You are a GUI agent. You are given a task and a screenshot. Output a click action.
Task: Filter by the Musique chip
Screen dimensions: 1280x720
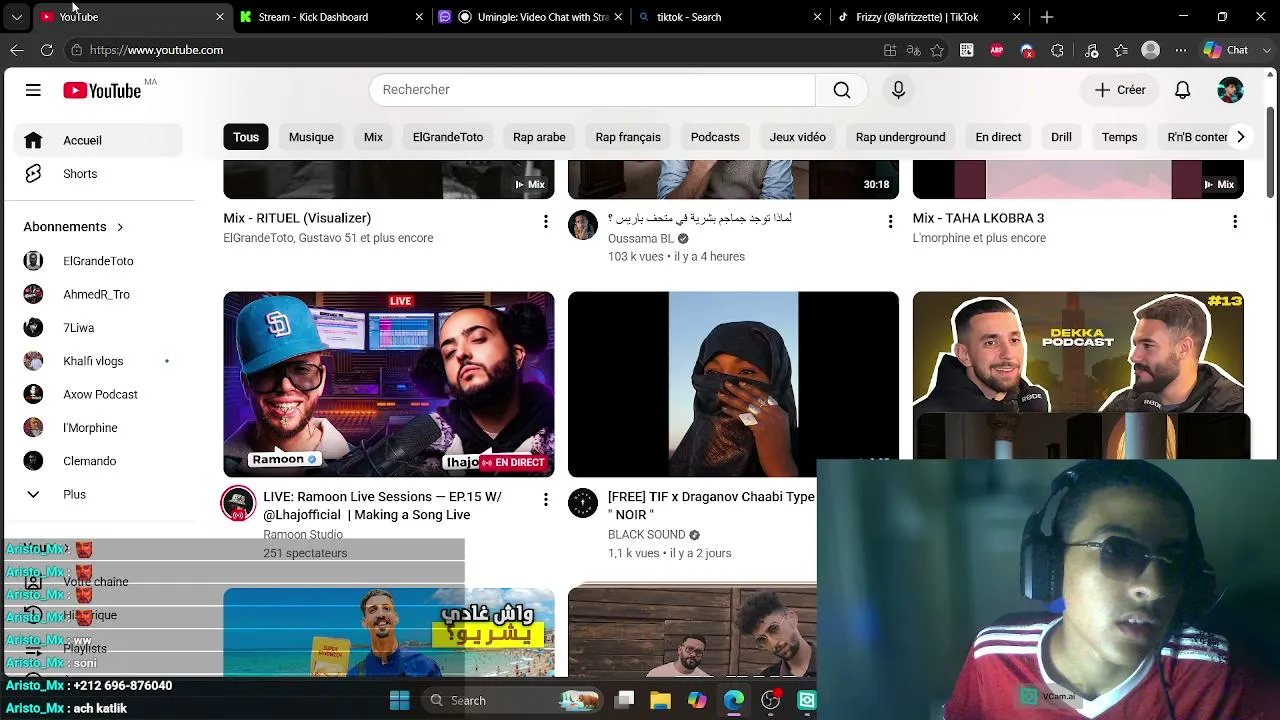pos(311,137)
